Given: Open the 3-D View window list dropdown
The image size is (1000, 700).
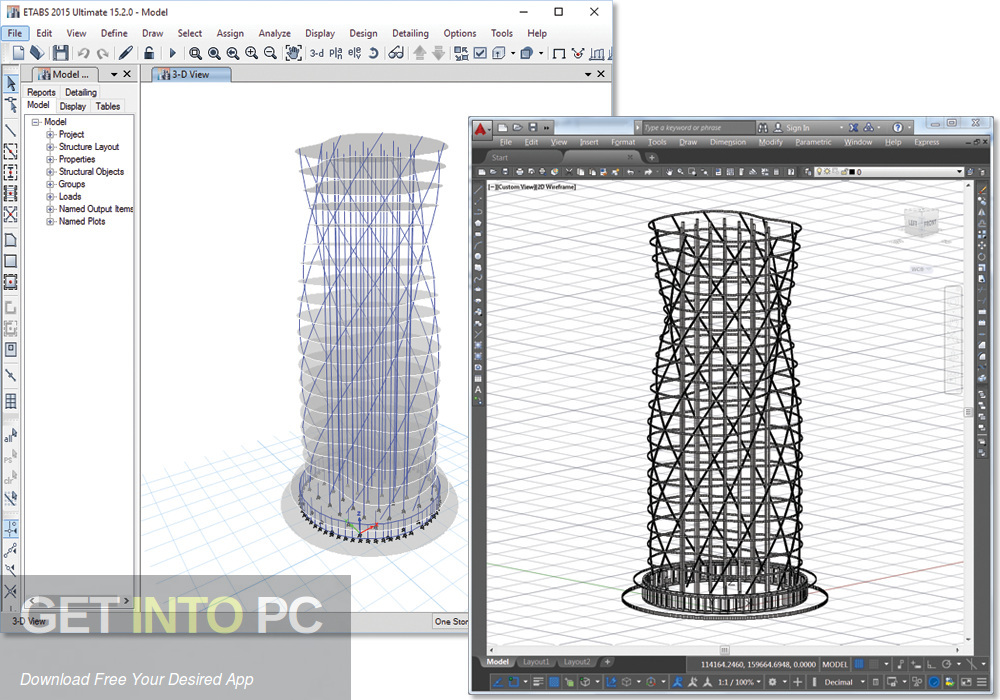Looking at the screenshot, I should 588,75.
